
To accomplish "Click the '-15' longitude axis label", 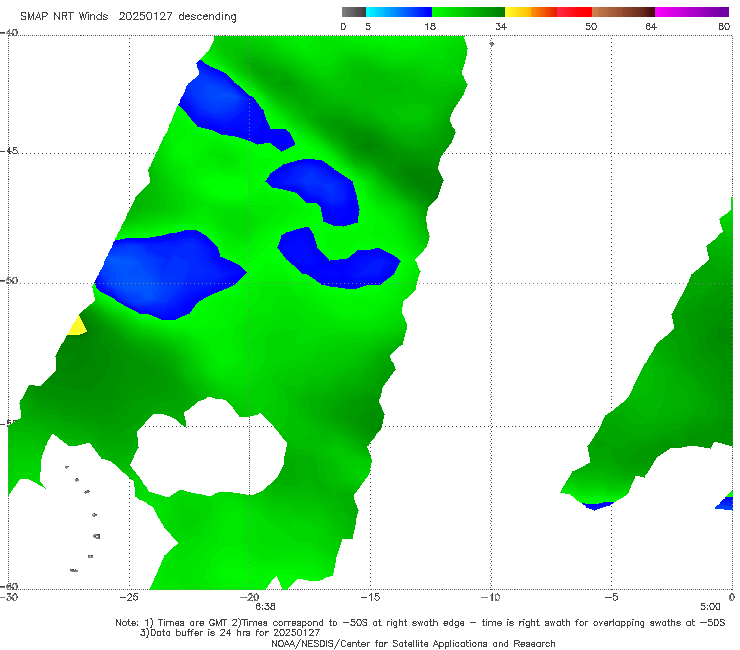I will [x=370, y=597].
